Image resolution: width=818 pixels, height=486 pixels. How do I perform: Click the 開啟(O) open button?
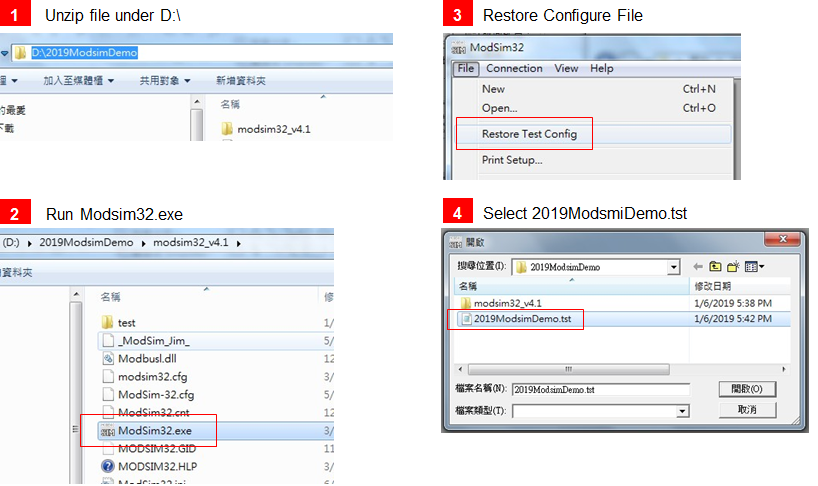click(x=747, y=389)
